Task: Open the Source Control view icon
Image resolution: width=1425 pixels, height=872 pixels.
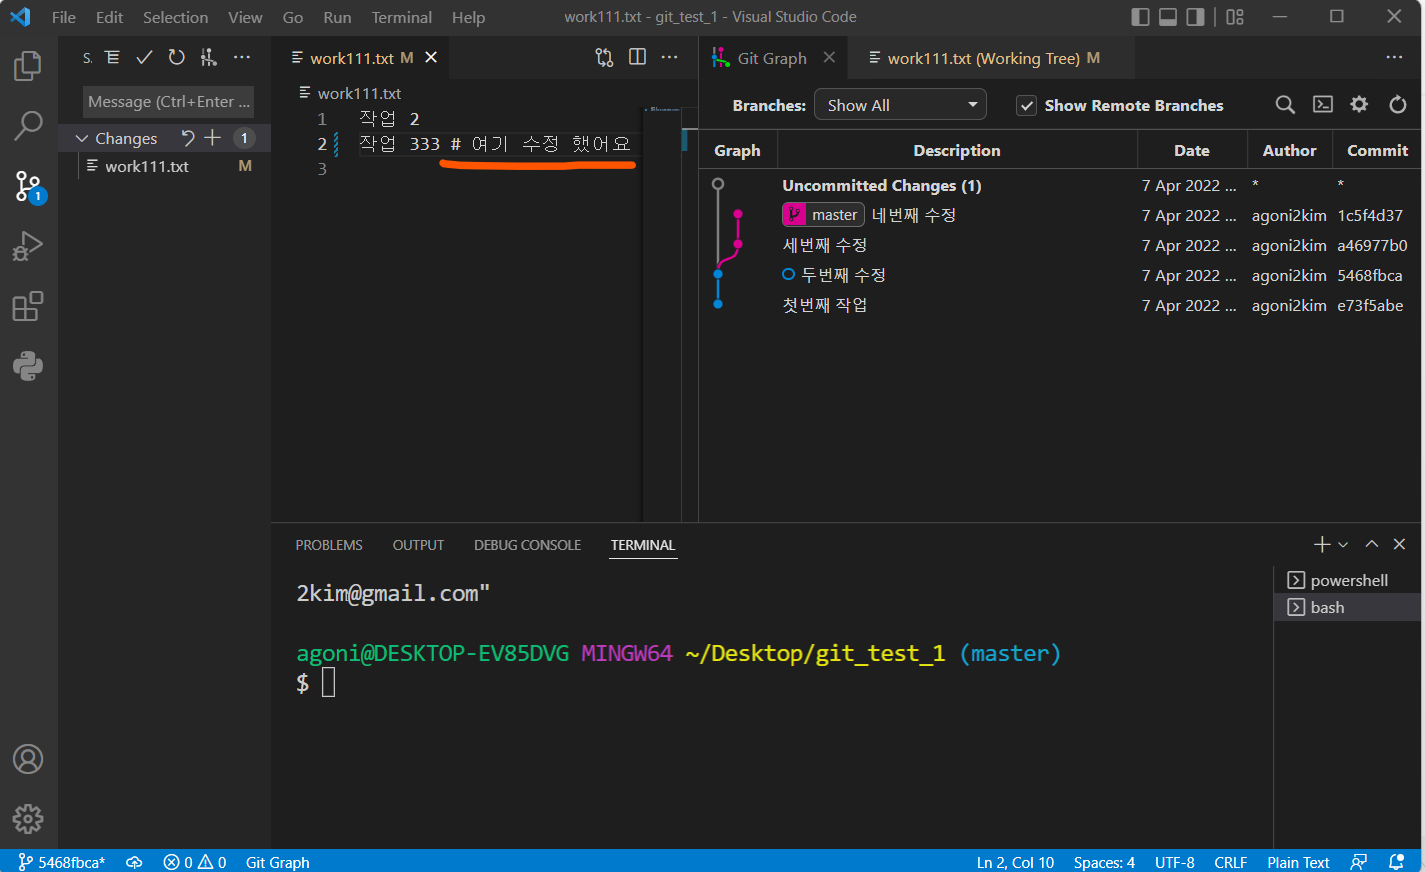Action: [x=28, y=186]
